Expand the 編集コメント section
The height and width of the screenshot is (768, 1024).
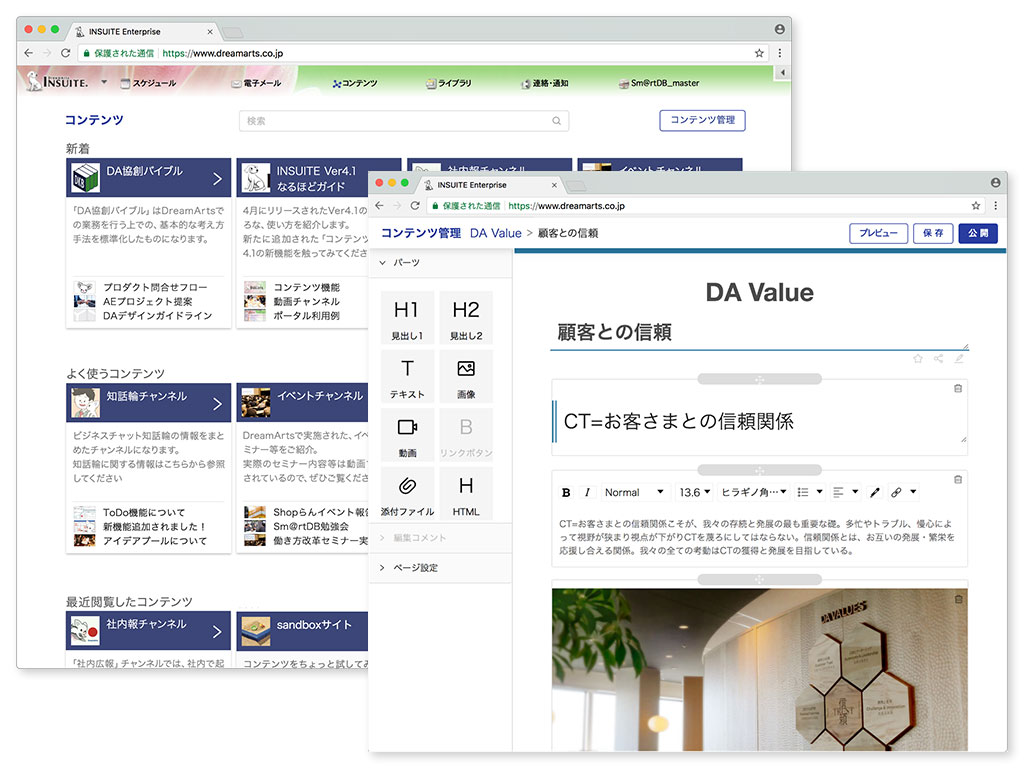[x=441, y=538]
